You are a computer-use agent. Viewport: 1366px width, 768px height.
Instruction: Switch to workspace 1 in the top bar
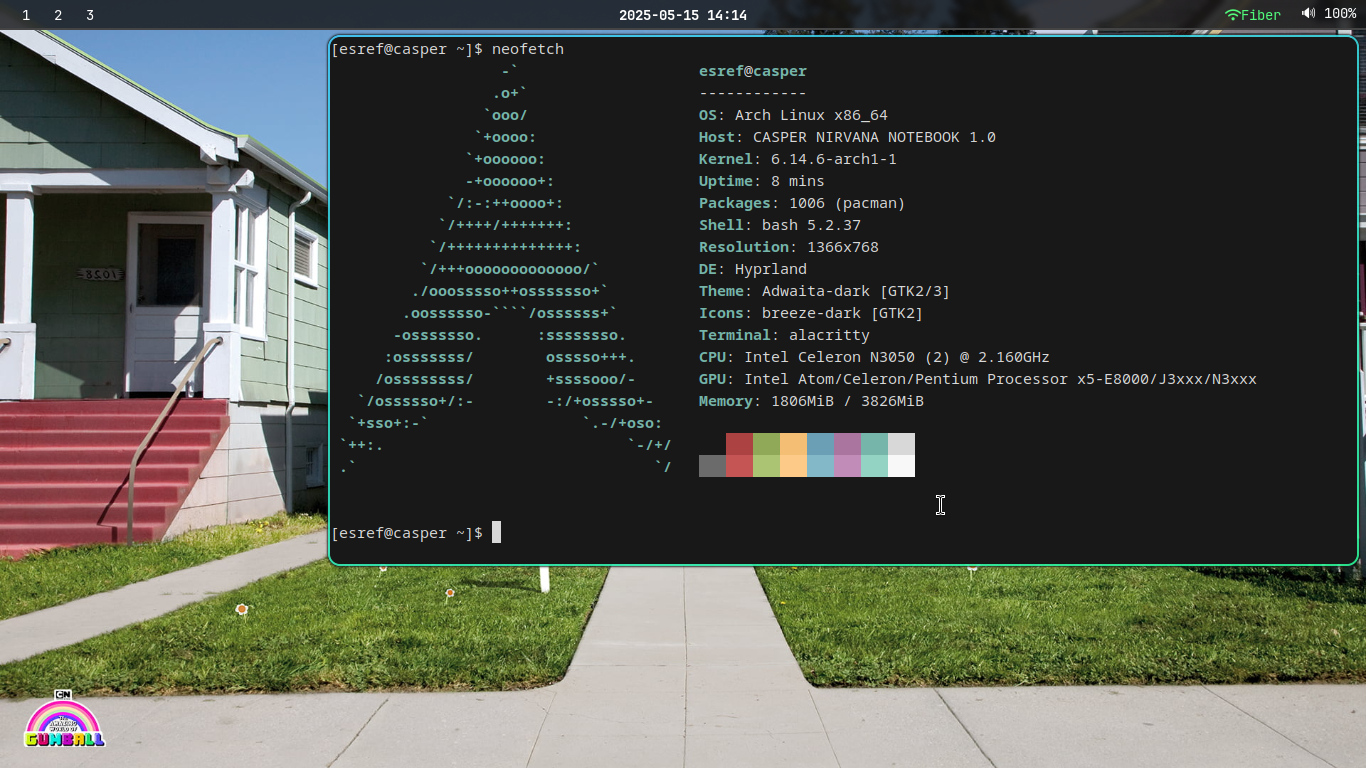coord(26,15)
